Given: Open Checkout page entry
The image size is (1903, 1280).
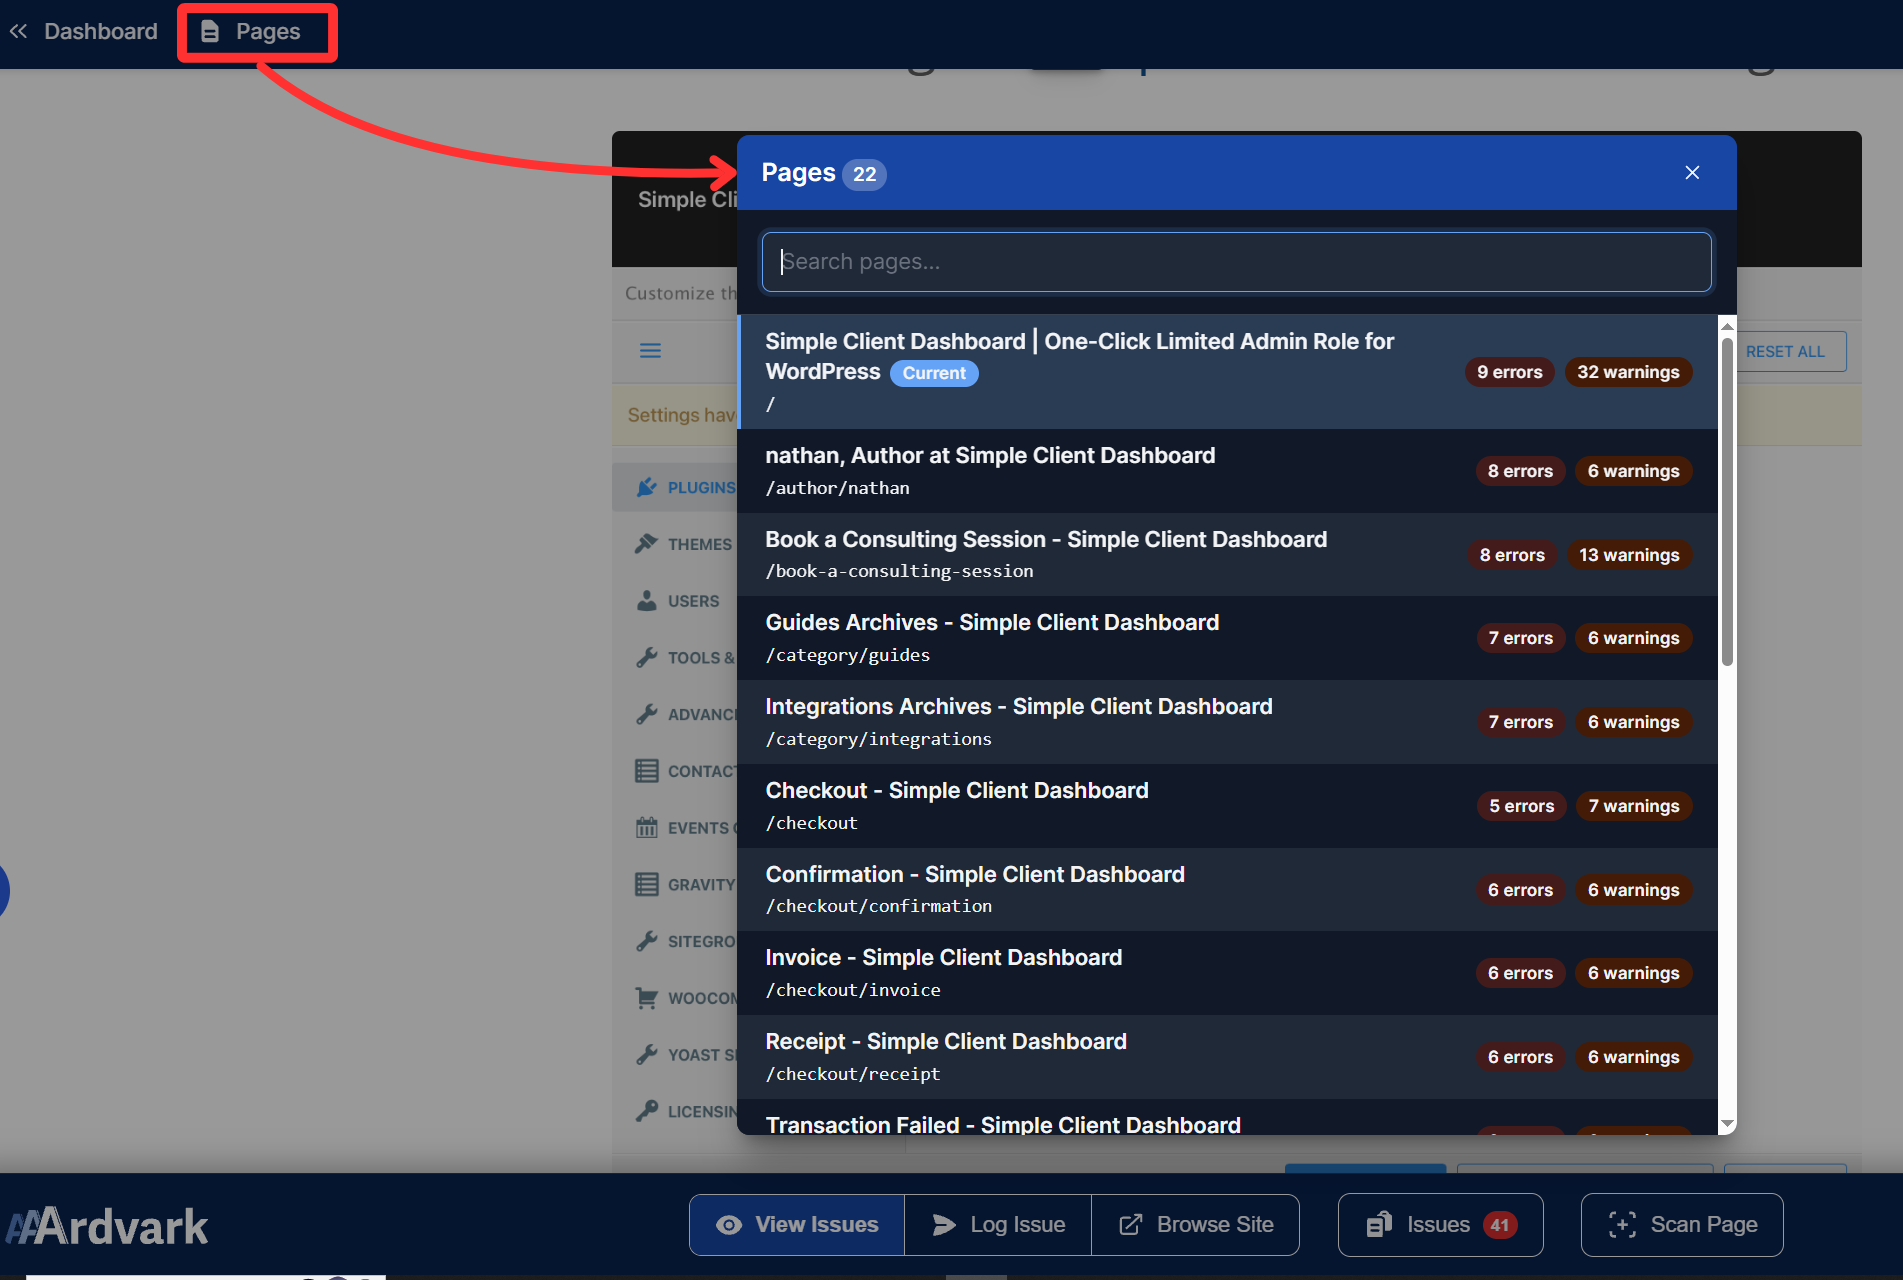Looking at the screenshot, I should click(1227, 806).
